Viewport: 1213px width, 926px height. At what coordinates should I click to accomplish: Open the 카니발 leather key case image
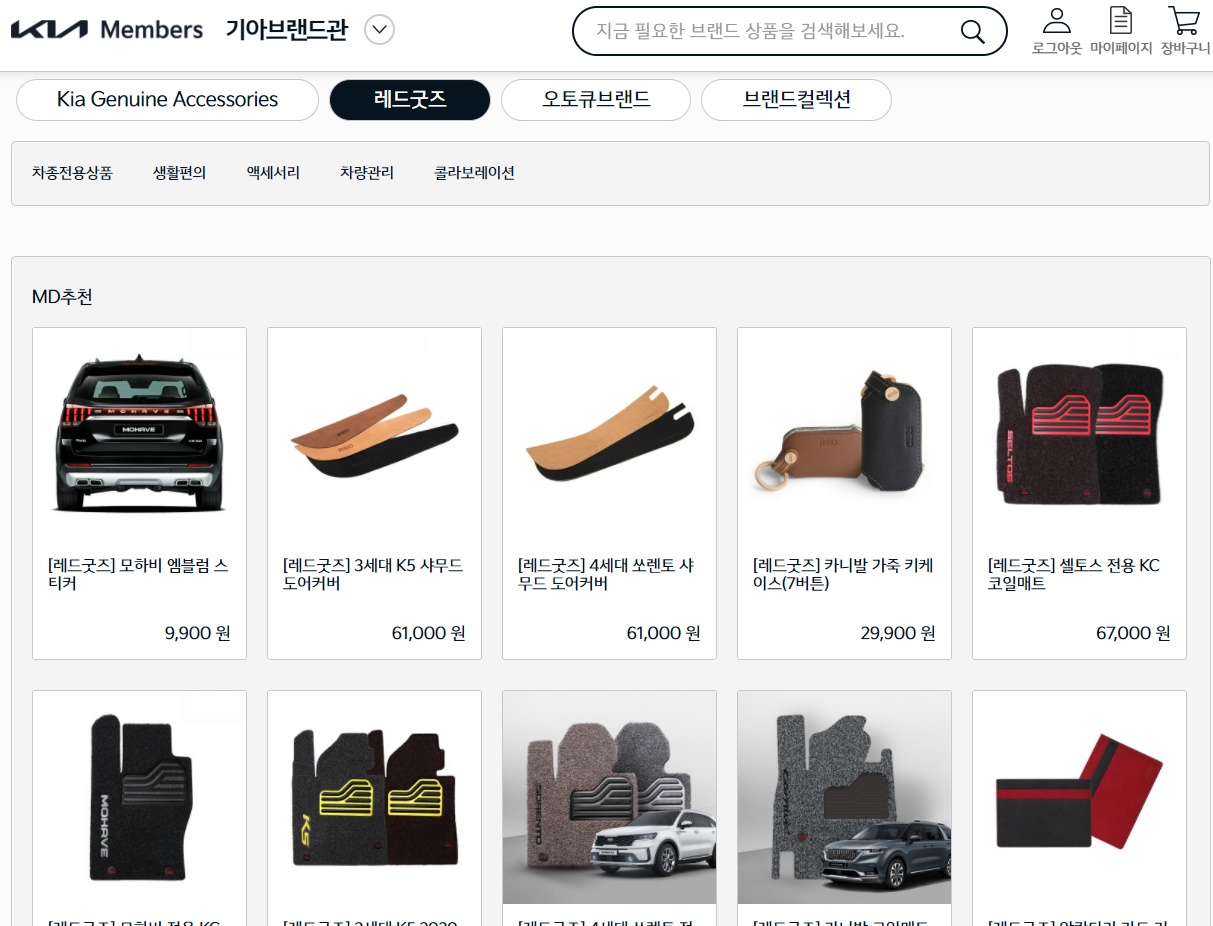coord(844,434)
